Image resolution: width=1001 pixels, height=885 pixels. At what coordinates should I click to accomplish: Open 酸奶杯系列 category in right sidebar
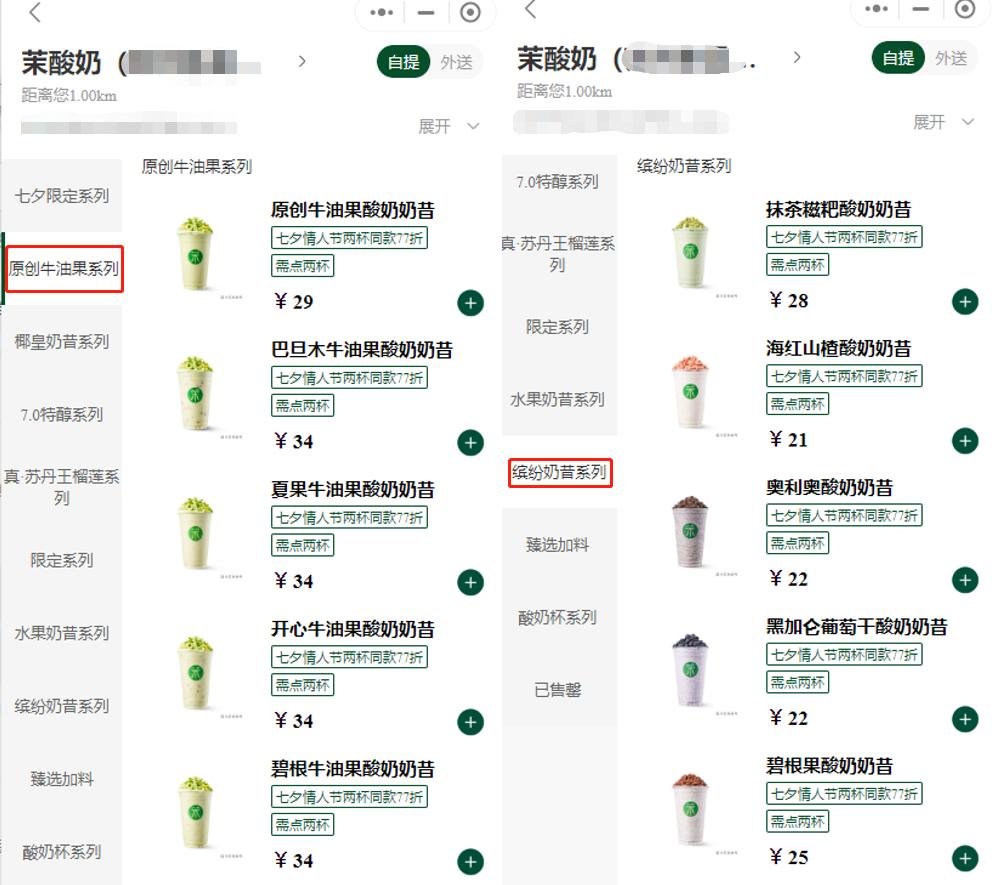tap(557, 617)
